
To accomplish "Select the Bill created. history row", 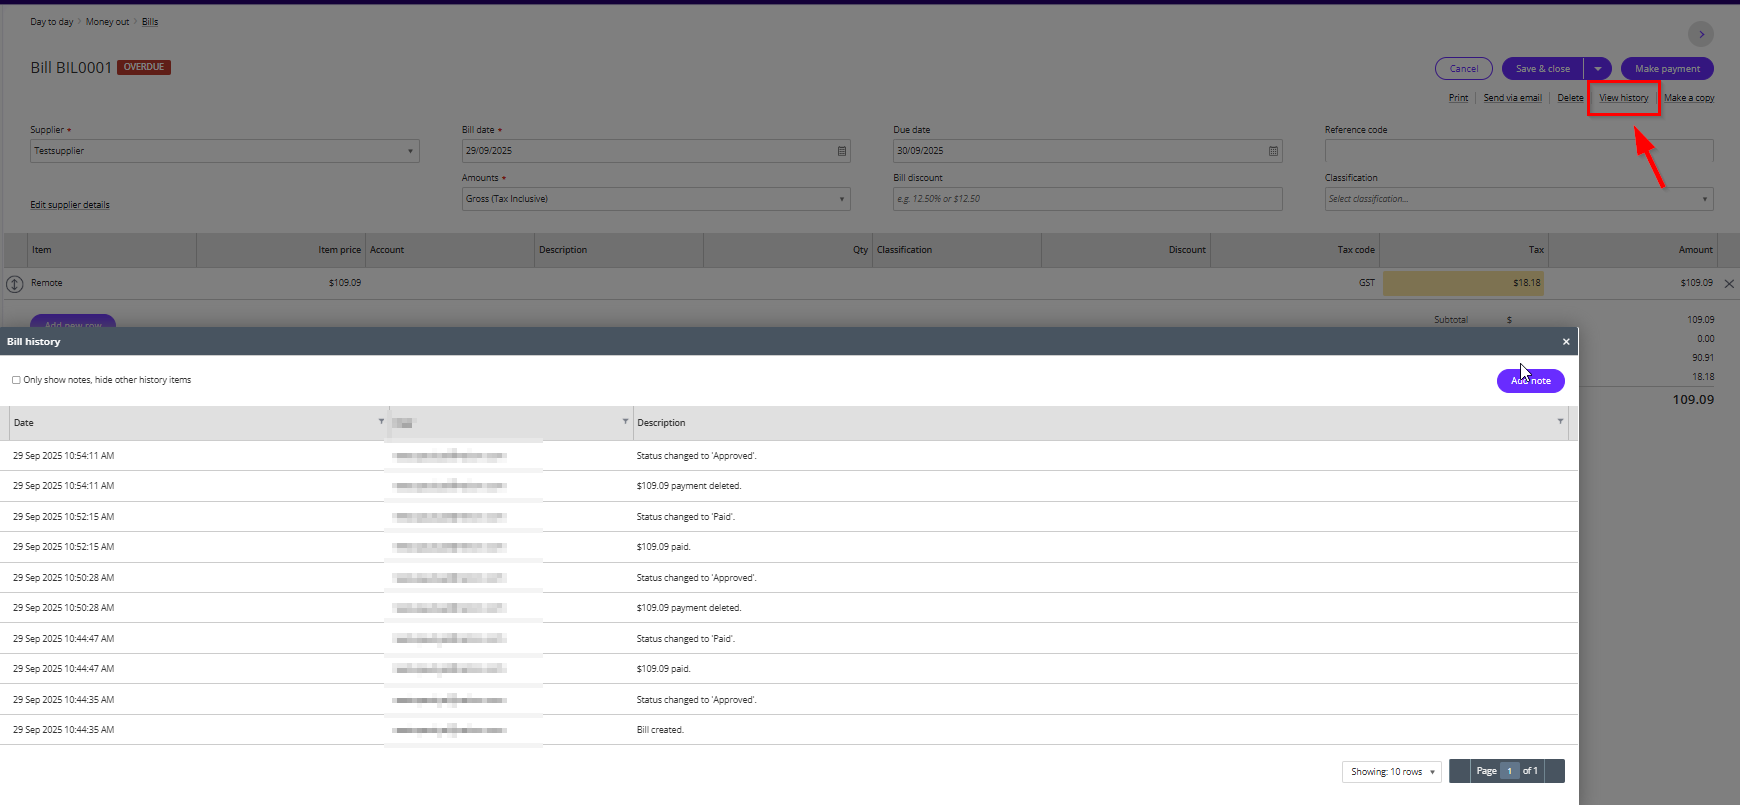I will tap(789, 730).
